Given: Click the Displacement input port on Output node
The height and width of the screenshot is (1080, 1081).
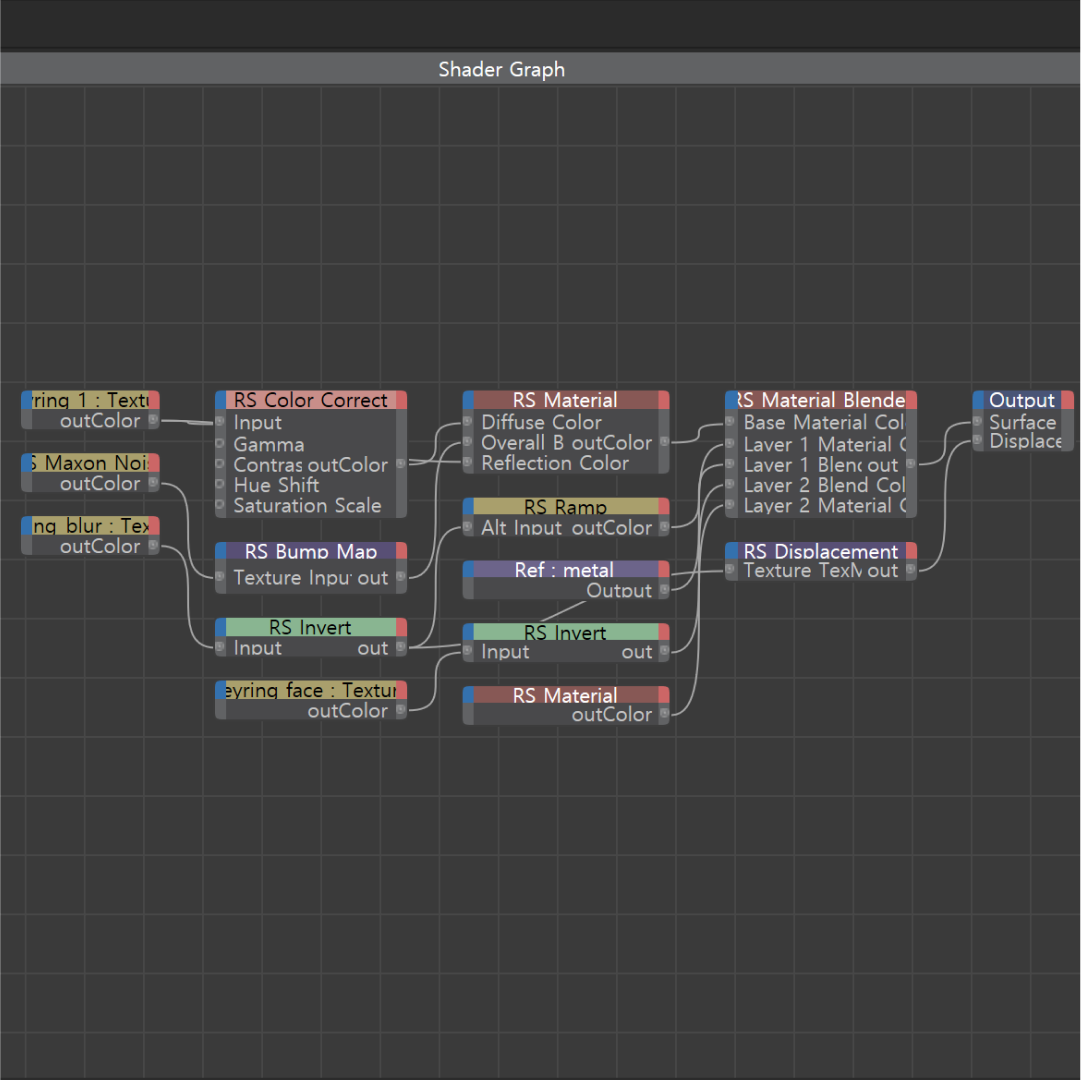Looking at the screenshot, I should tap(978, 439).
